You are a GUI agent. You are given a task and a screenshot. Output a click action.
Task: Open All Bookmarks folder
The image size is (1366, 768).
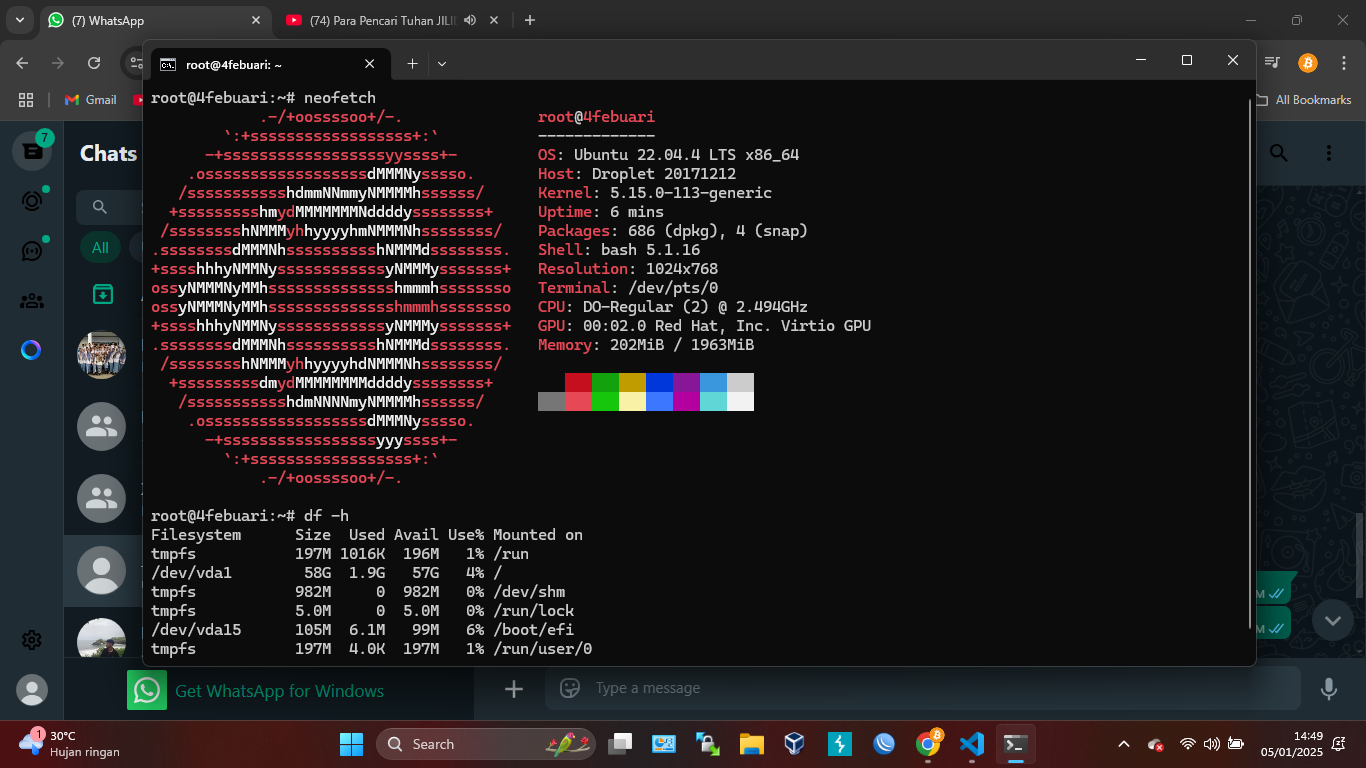pyautogui.click(x=1303, y=100)
